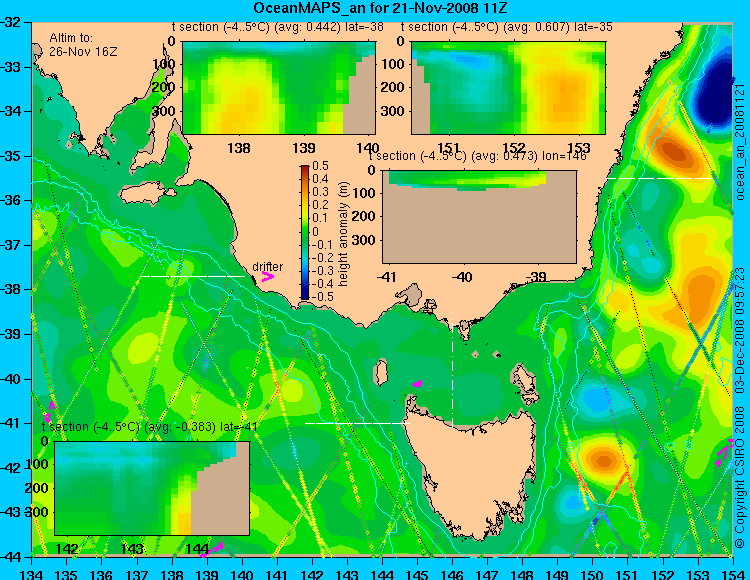Click the 154 longitude axis label

733,573
